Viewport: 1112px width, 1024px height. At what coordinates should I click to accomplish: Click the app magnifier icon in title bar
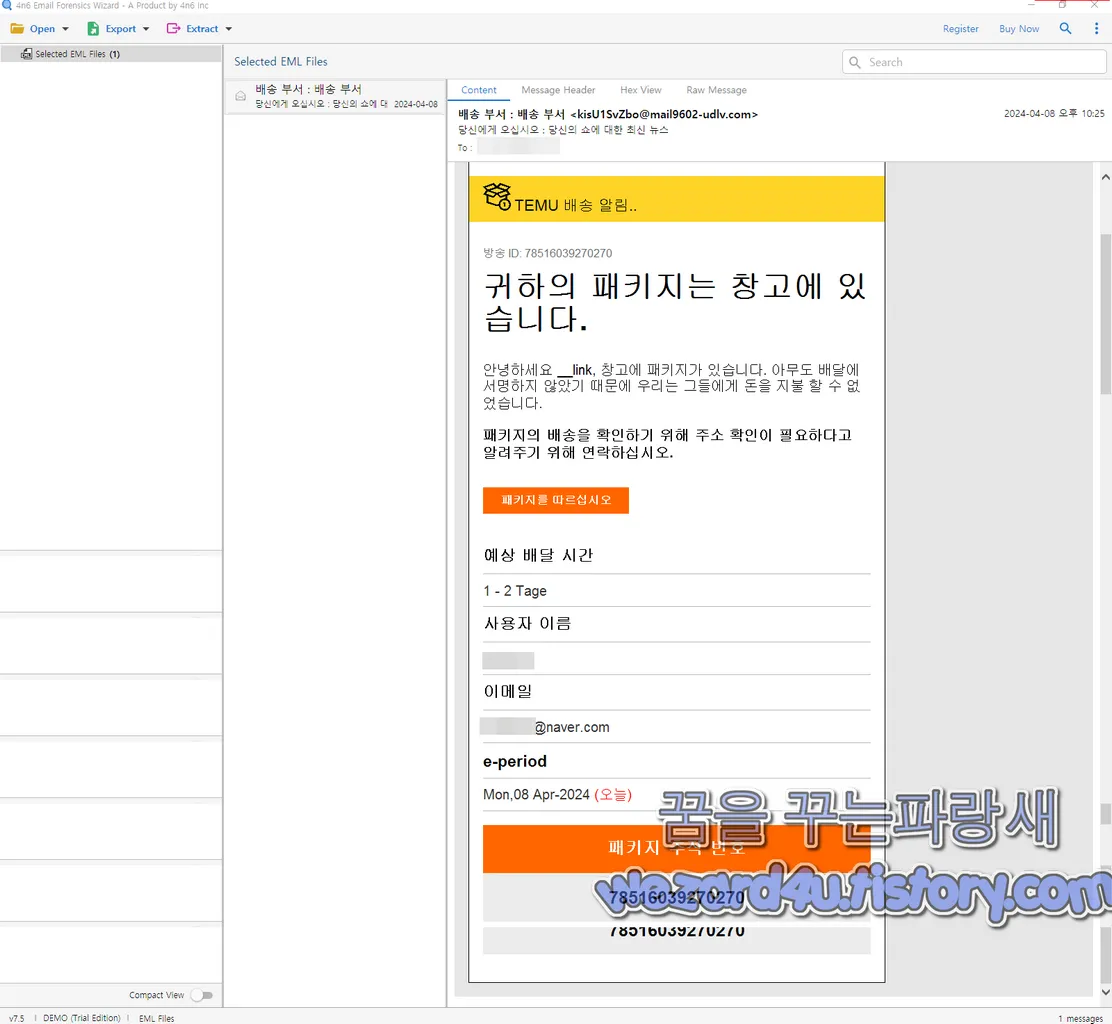(x=6, y=5)
